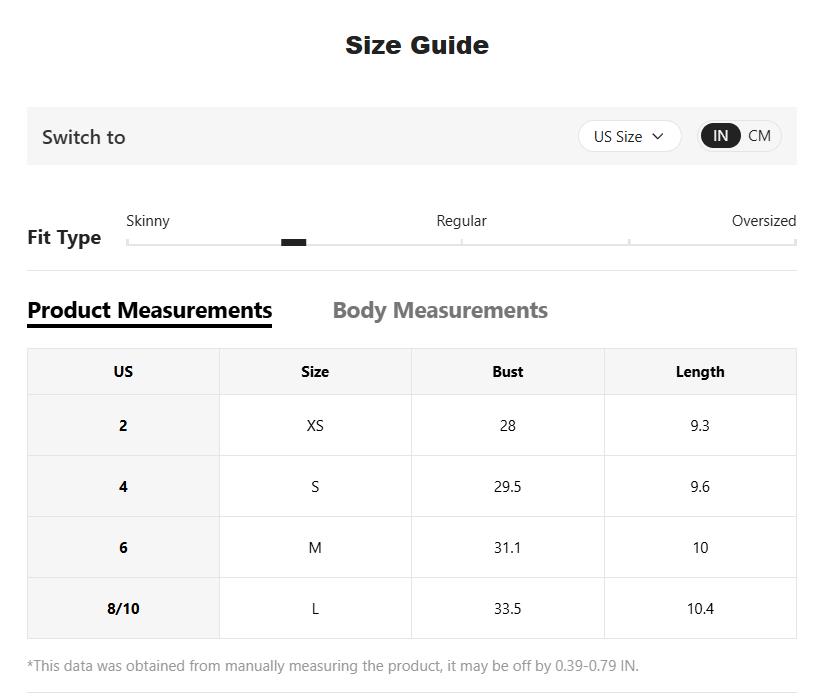Image resolution: width=820 pixels, height=697 pixels.
Task: Click the Bust column header
Action: click(508, 371)
